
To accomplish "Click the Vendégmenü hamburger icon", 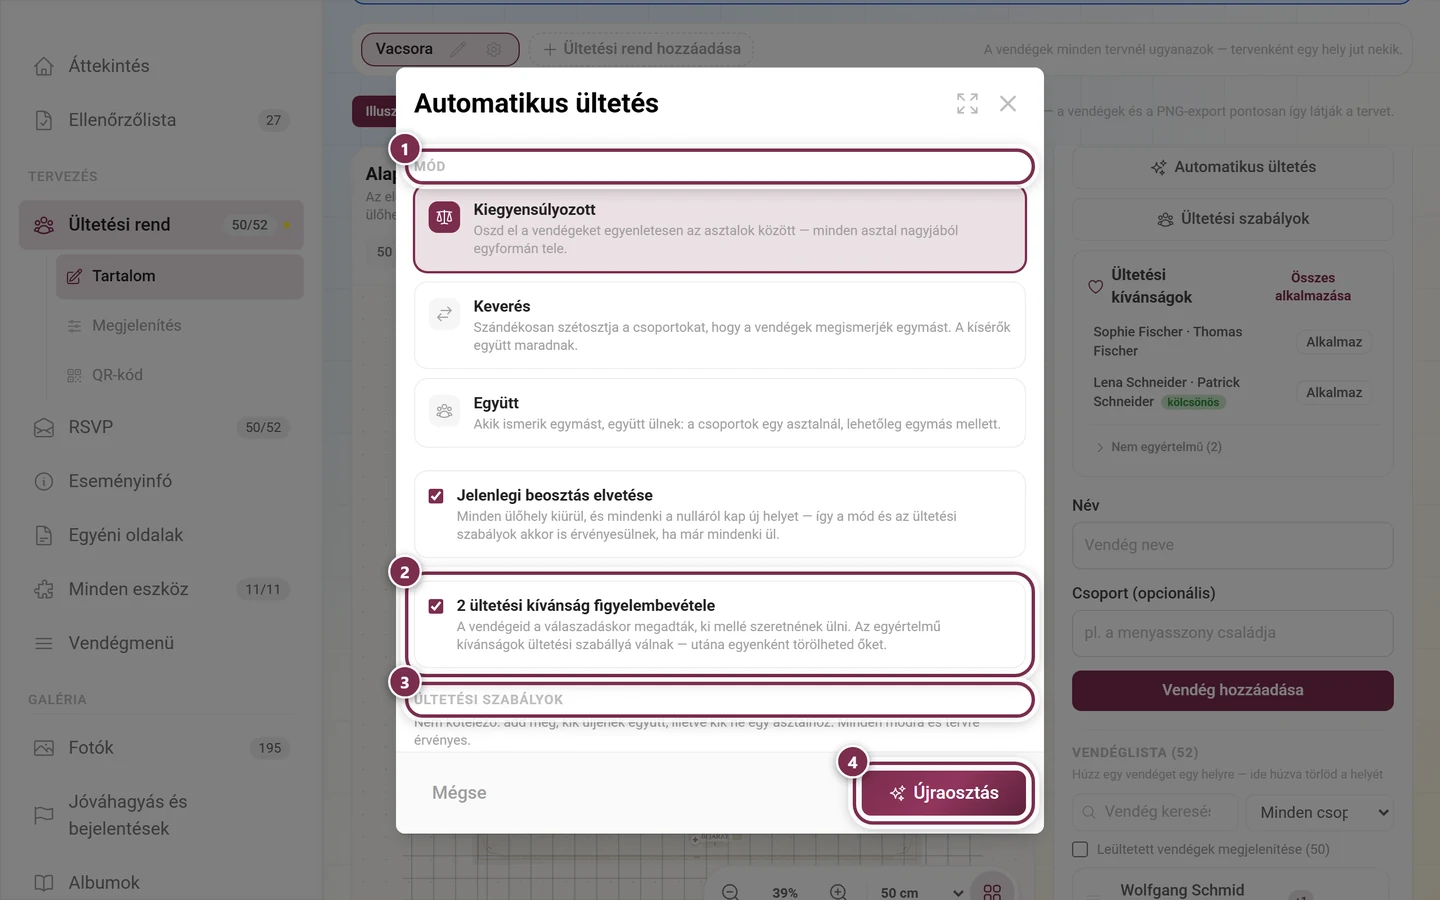I will (x=44, y=643).
